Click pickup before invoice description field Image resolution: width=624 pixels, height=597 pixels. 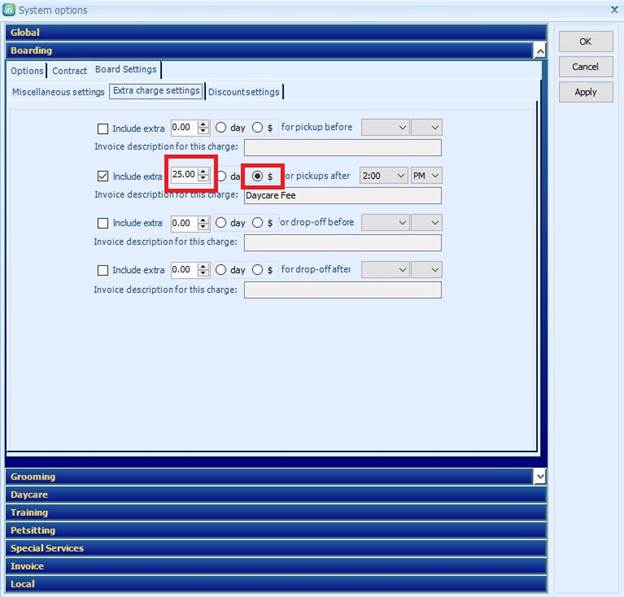[x=343, y=147]
